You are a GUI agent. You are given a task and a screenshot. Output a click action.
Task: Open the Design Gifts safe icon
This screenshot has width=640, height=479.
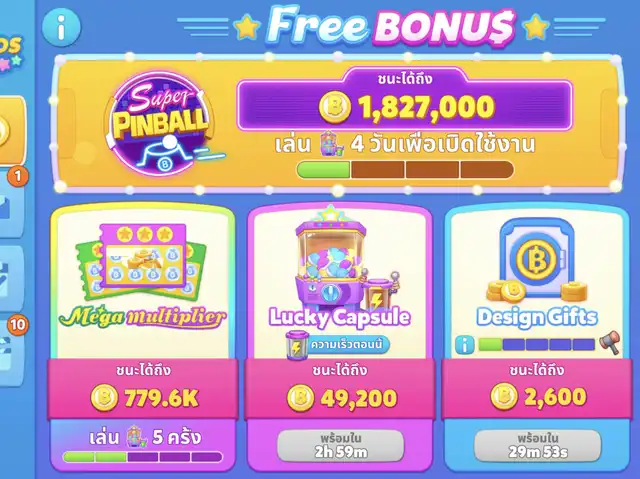pyautogui.click(x=537, y=260)
